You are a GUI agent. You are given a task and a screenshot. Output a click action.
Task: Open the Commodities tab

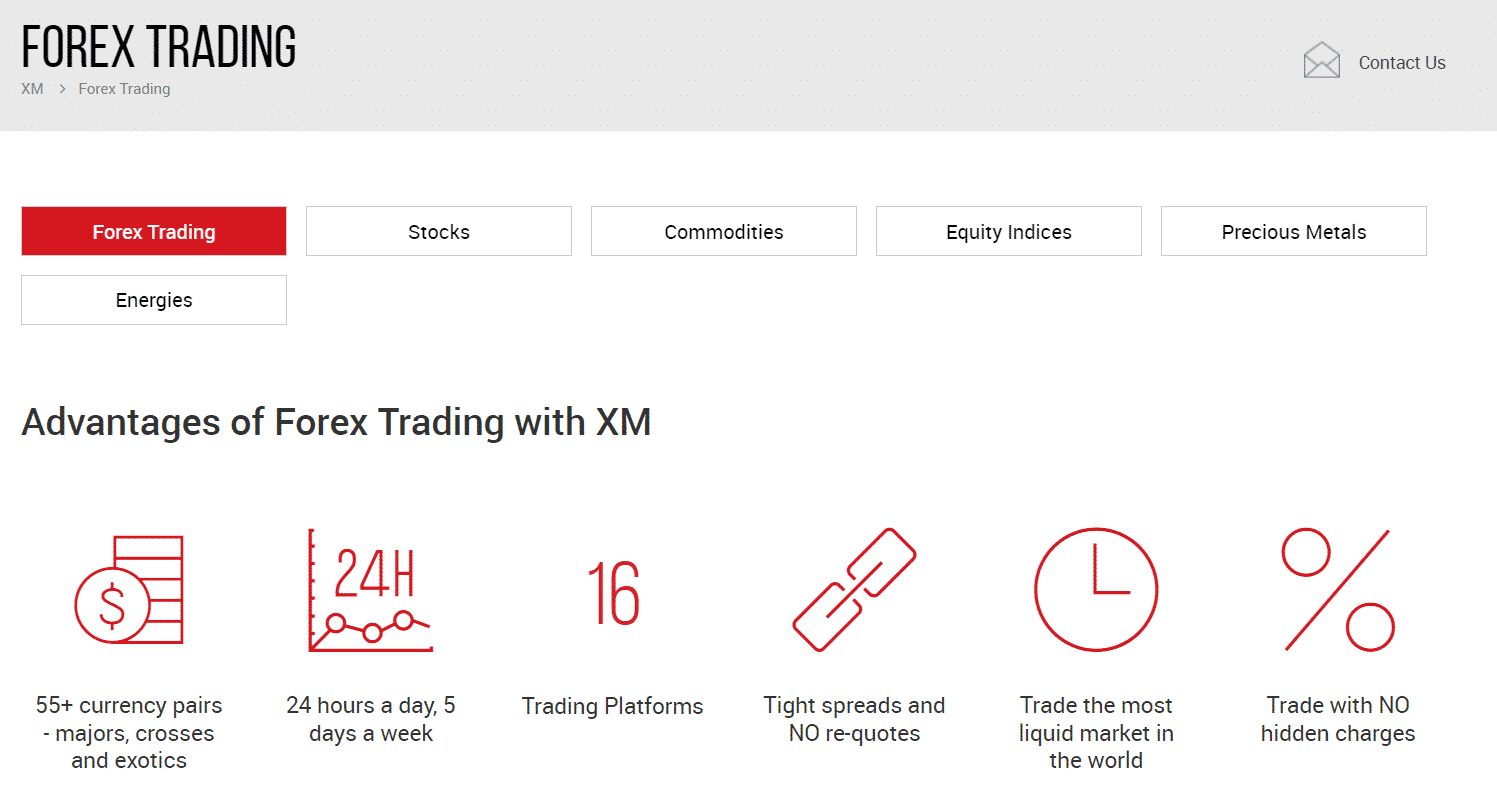coord(724,231)
